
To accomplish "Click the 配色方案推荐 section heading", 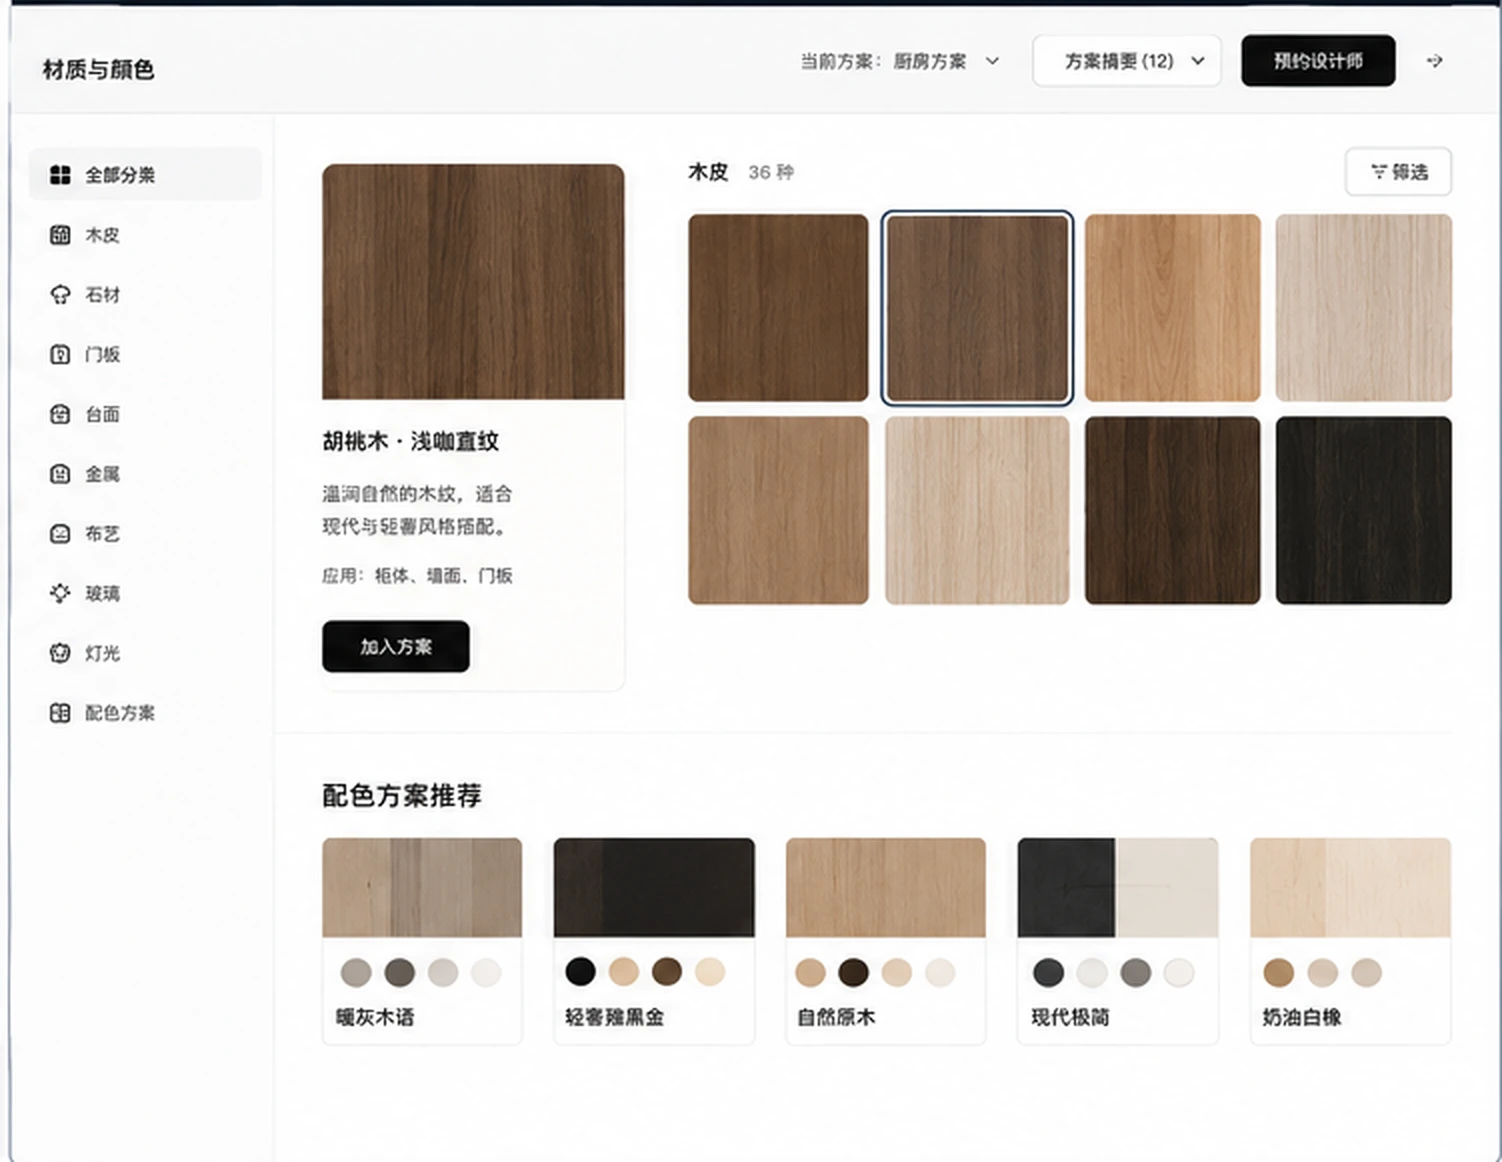I will coord(402,796).
